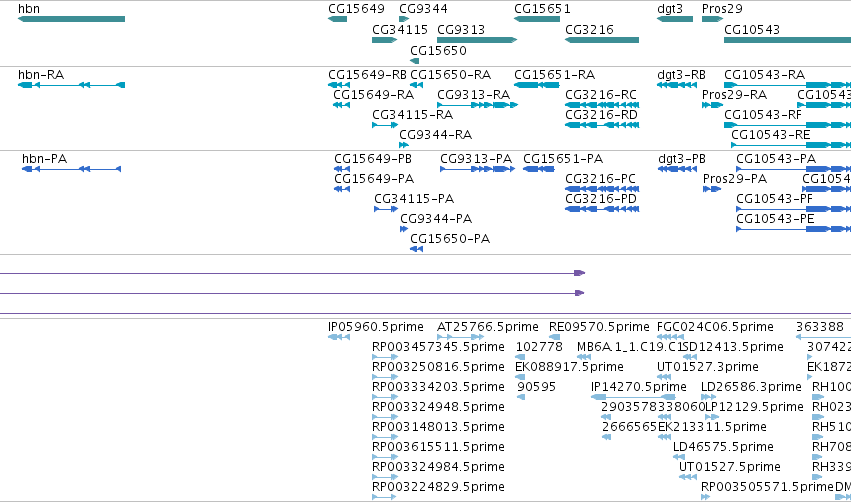Select the CG10543-RE transcript
Image resolution: width=851 pixels, height=502 pixels.
791,145
